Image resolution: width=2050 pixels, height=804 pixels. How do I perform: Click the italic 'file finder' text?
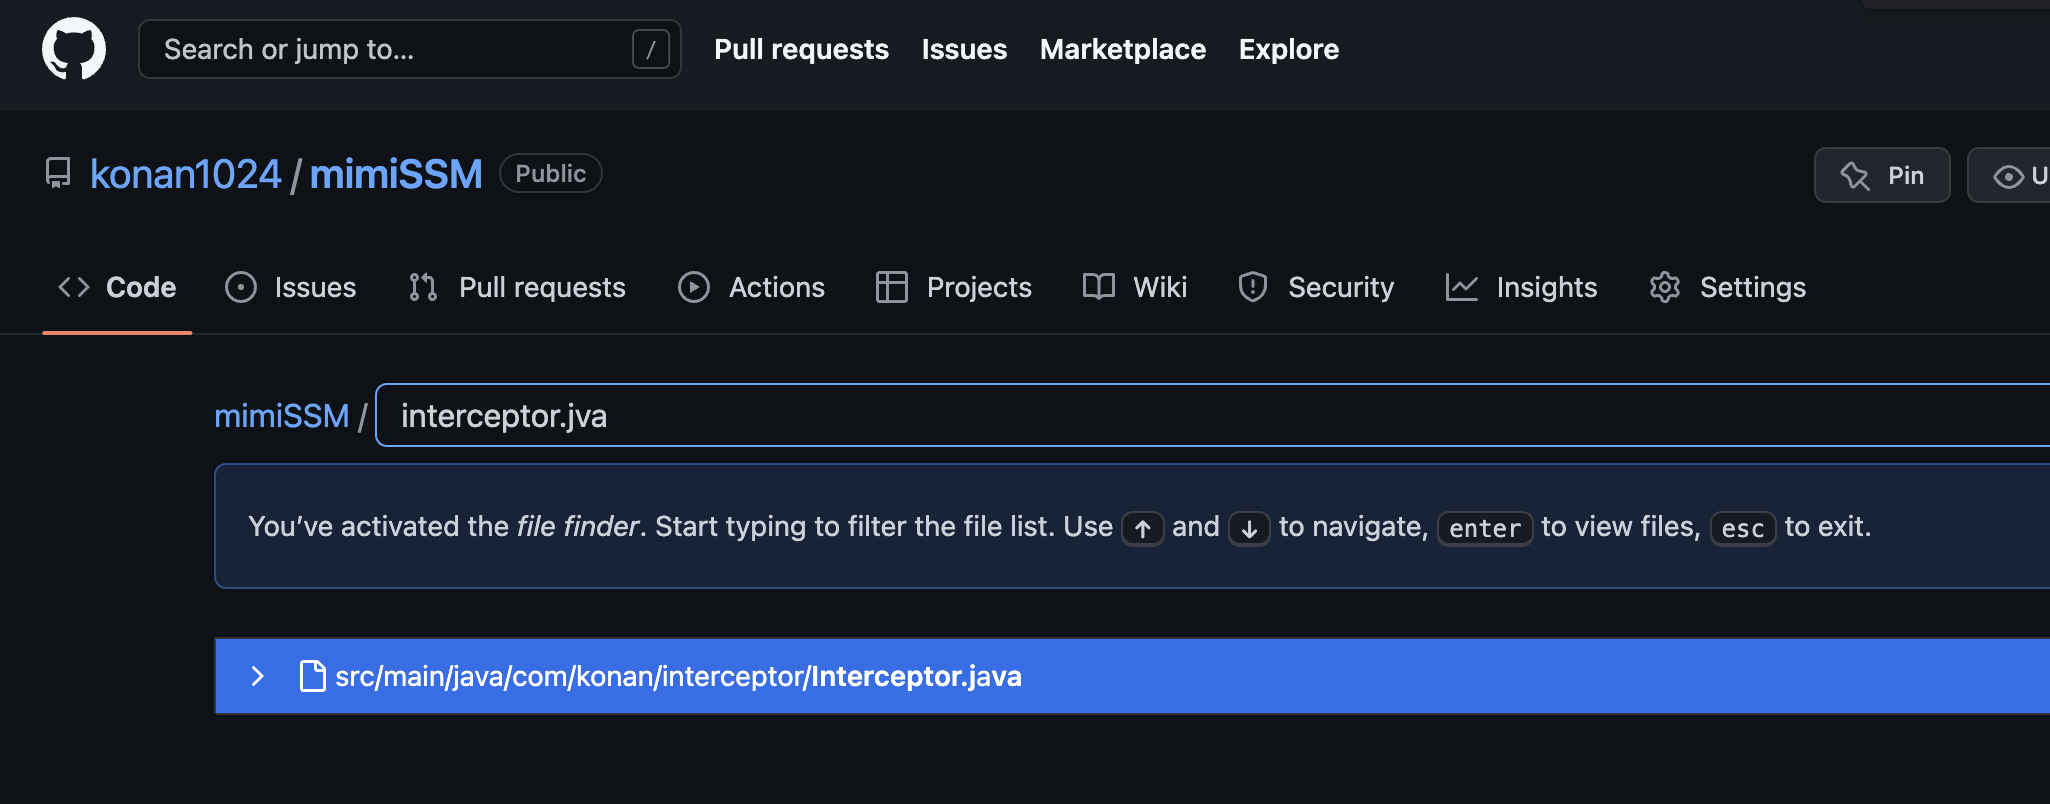click(577, 526)
